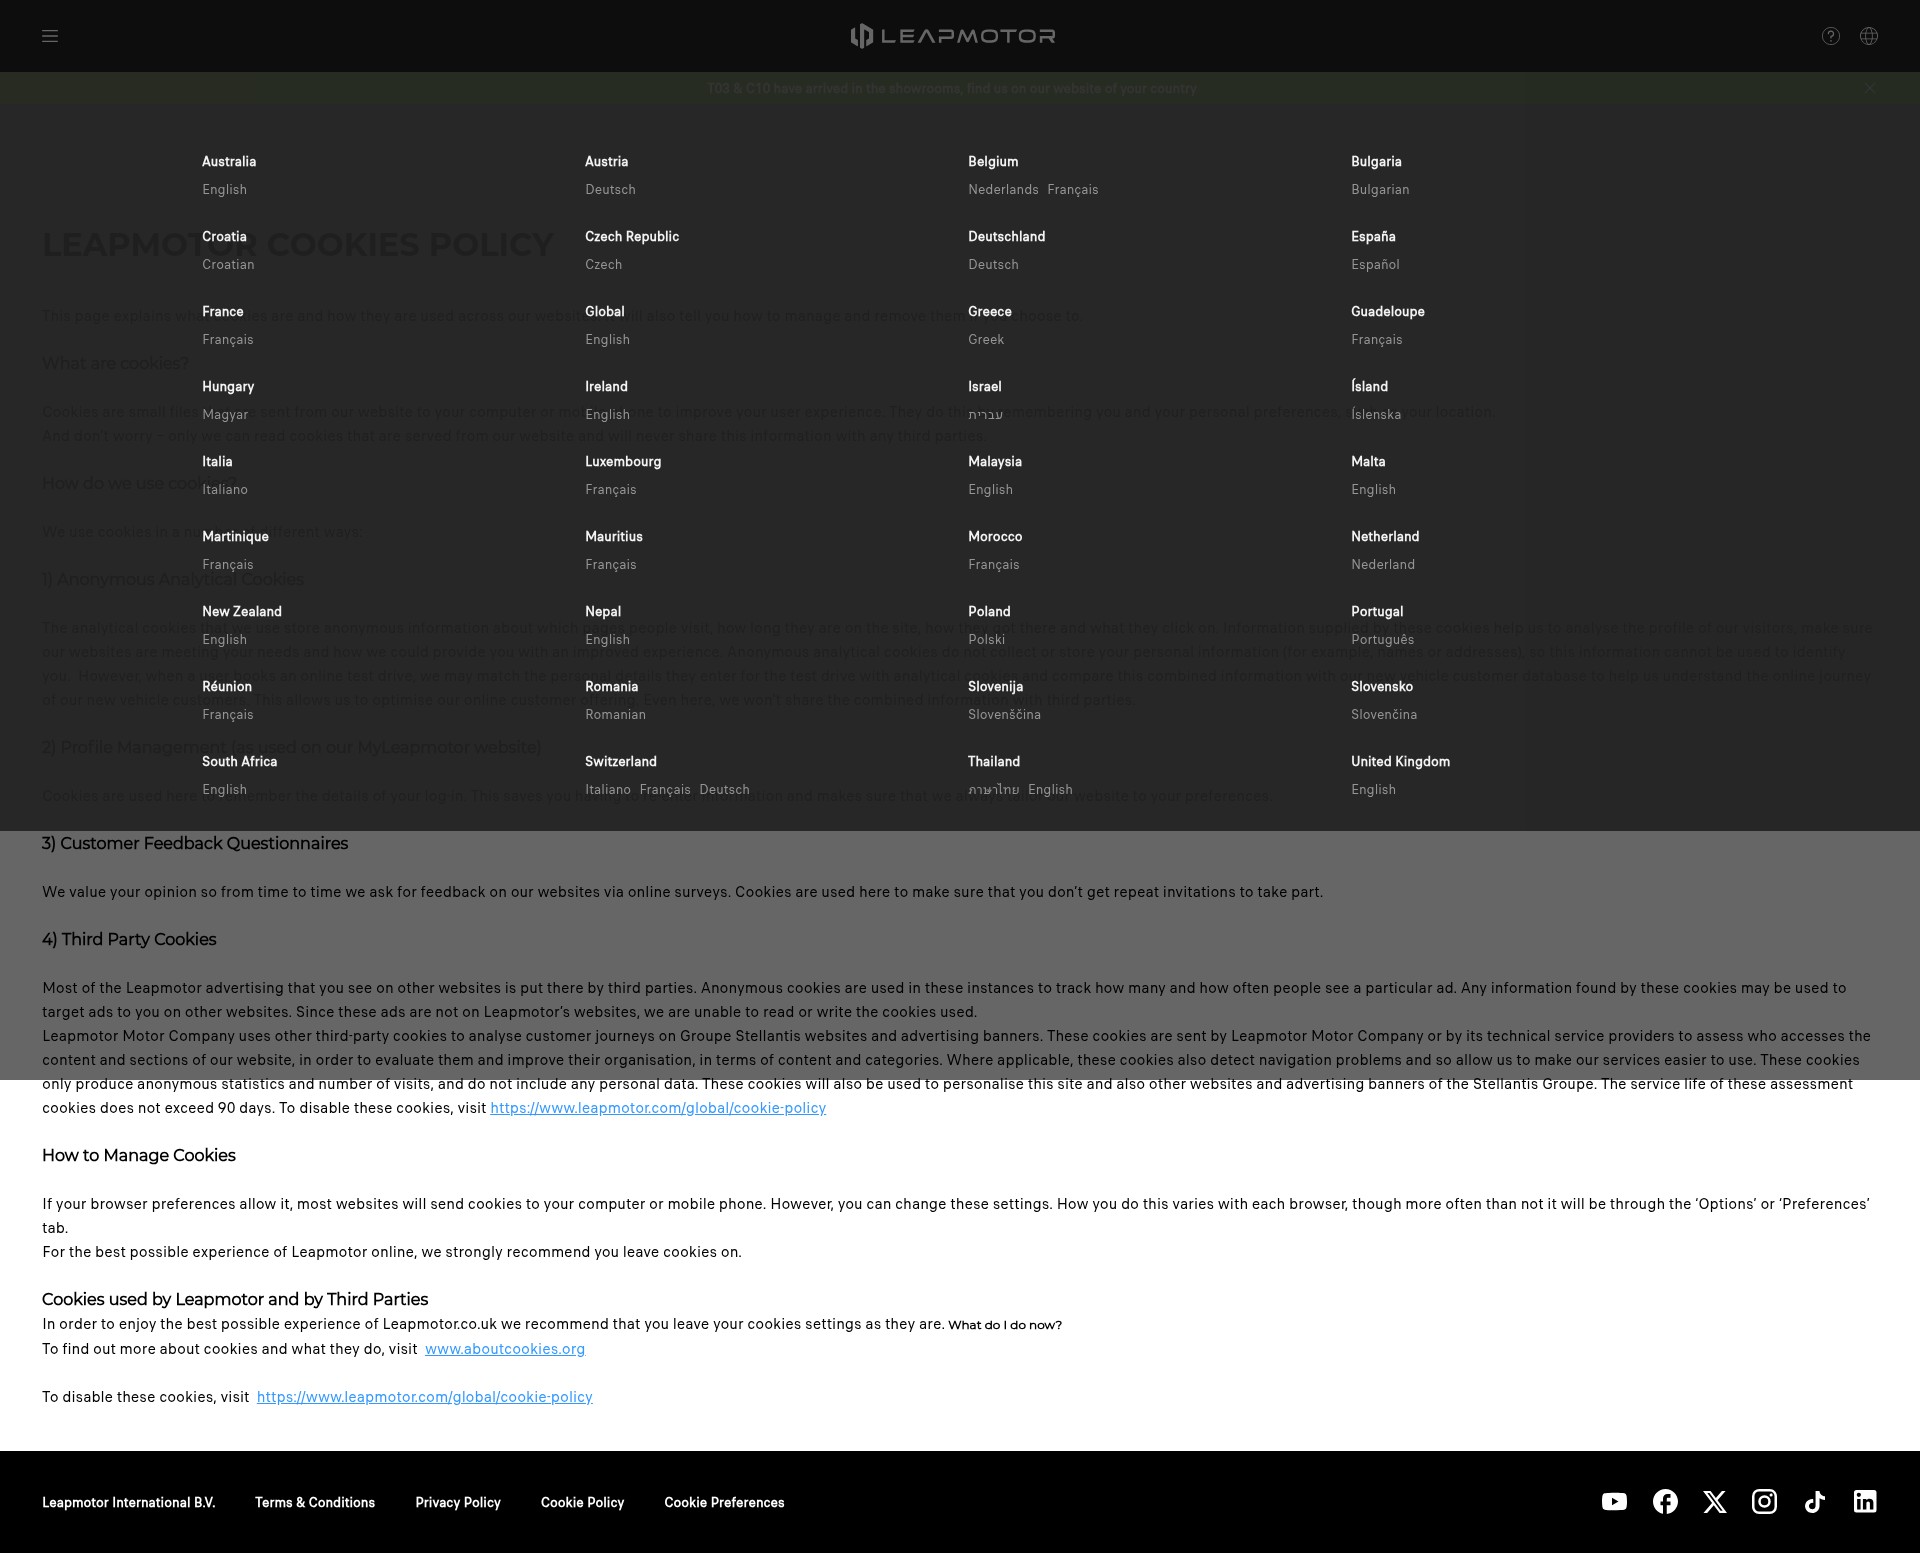Select Français under Mauritius
The height and width of the screenshot is (1553, 1920).
[x=610, y=564]
